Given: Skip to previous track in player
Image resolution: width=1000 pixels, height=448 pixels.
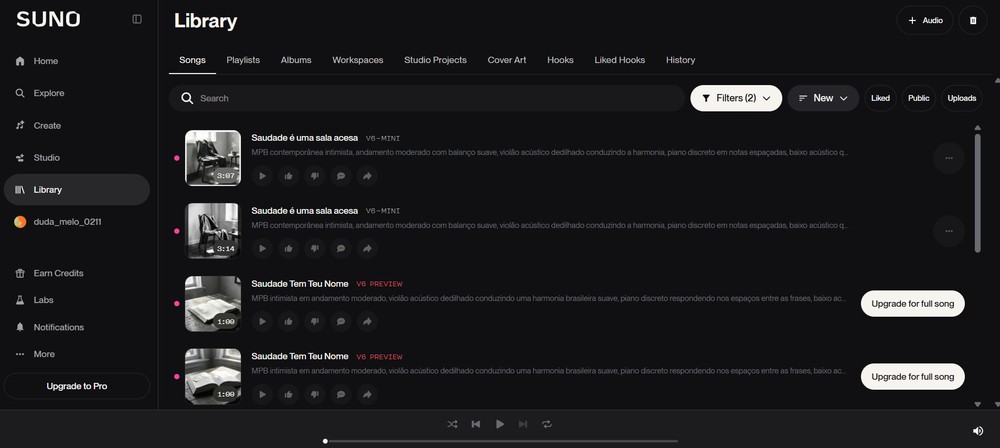Looking at the screenshot, I should tap(476, 424).
